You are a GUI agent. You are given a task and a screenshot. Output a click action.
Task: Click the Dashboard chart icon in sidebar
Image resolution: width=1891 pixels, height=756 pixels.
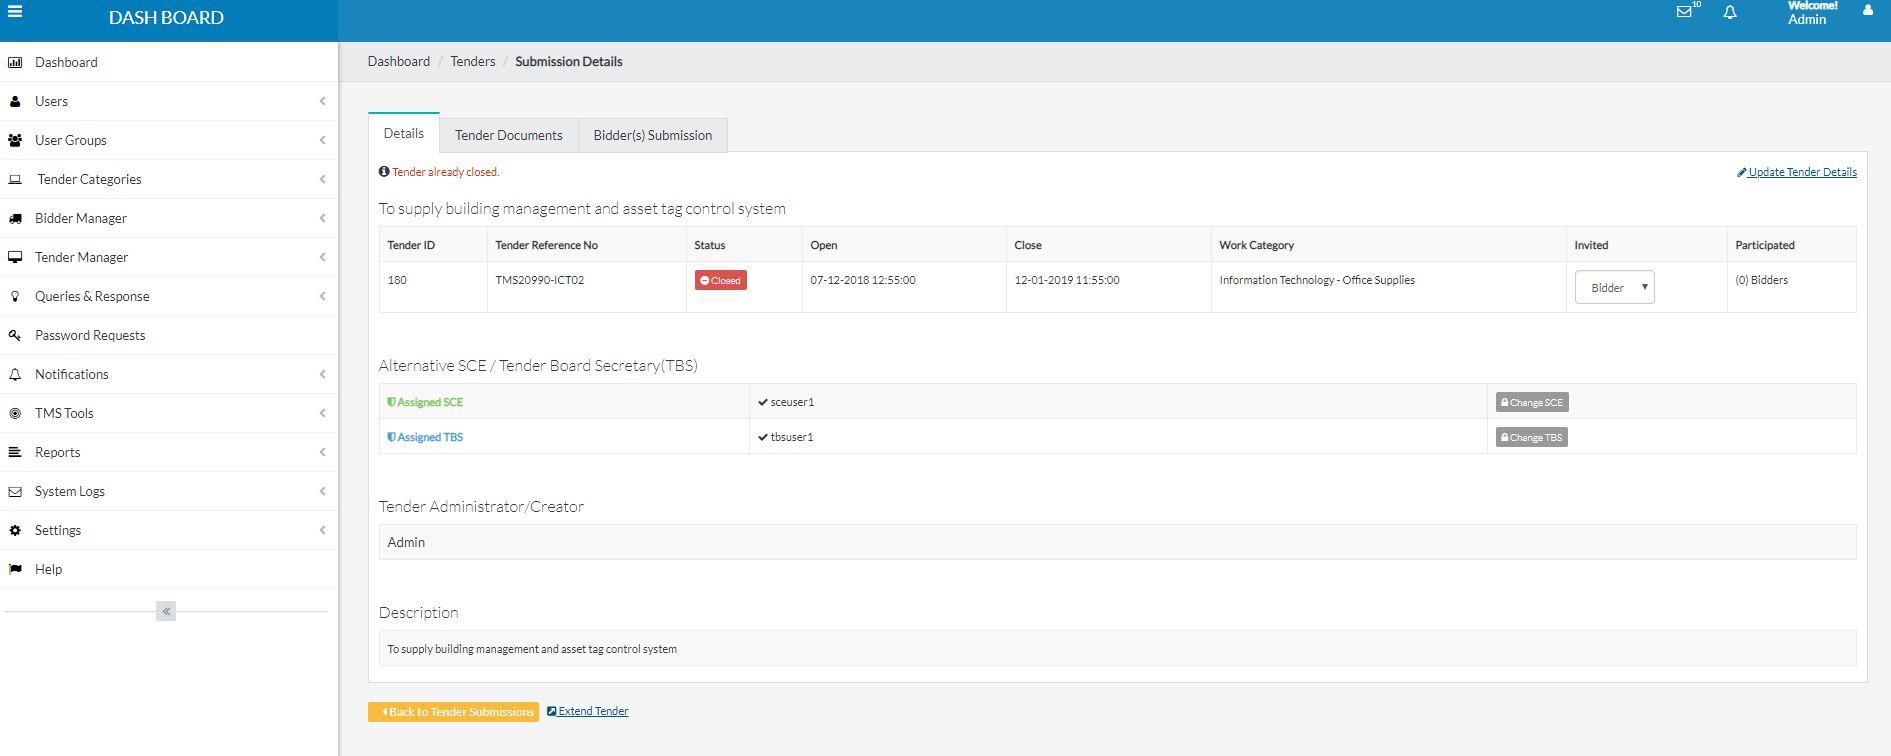pyautogui.click(x=15, y=62)
